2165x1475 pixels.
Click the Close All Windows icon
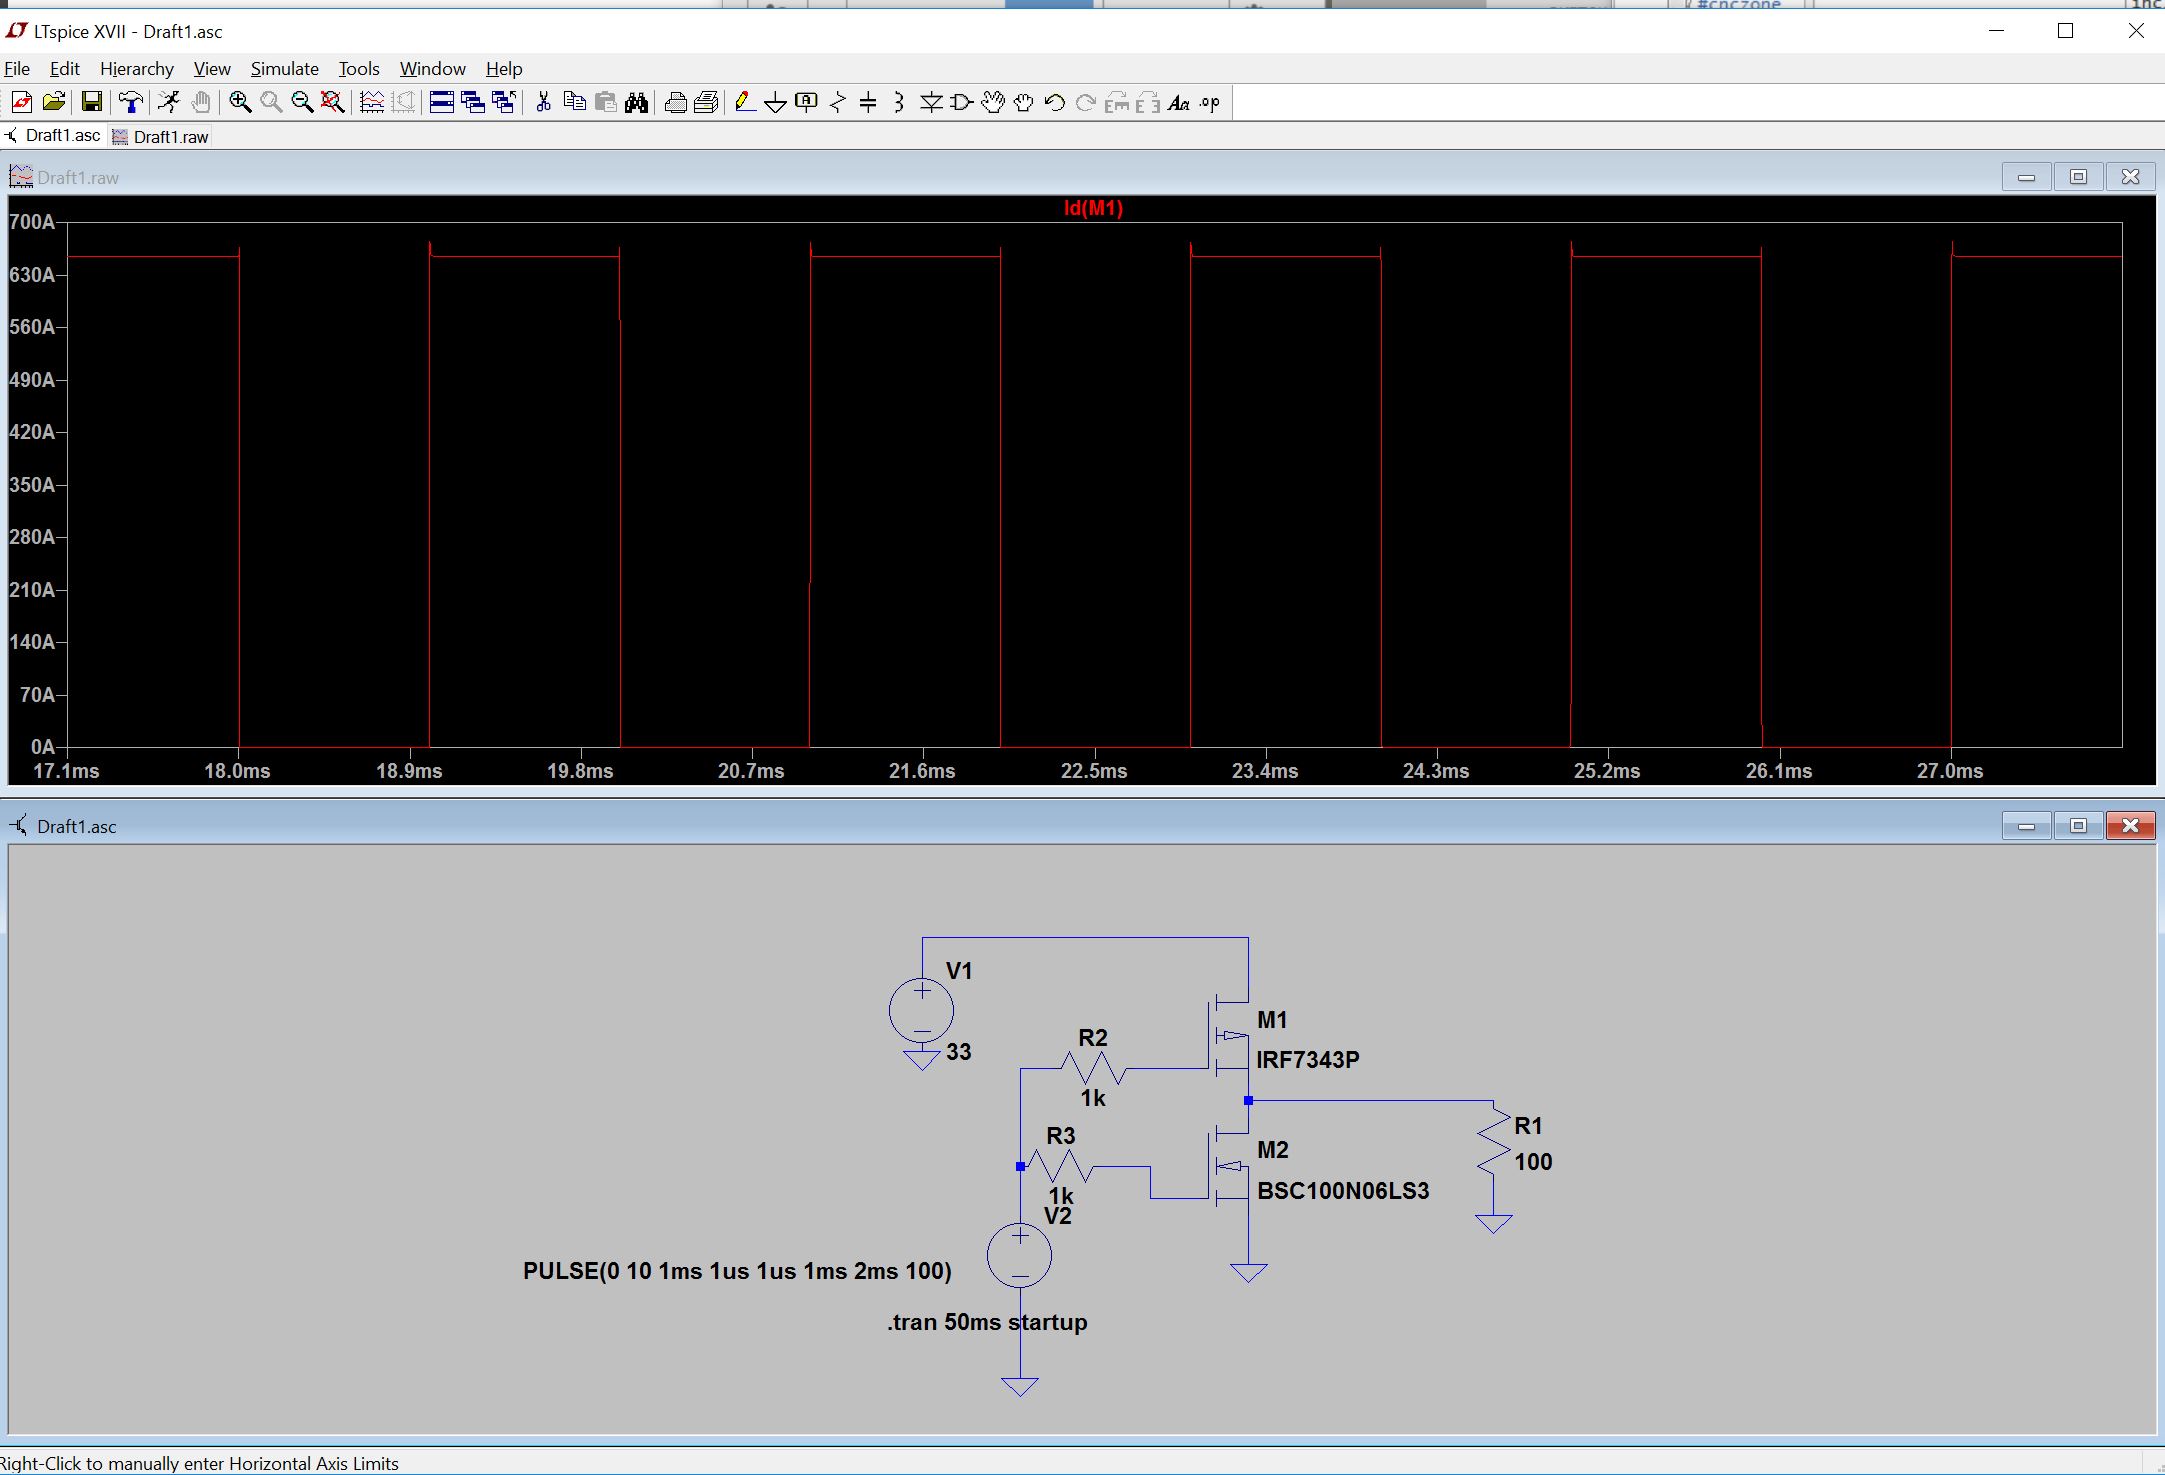tap(504, 102)
